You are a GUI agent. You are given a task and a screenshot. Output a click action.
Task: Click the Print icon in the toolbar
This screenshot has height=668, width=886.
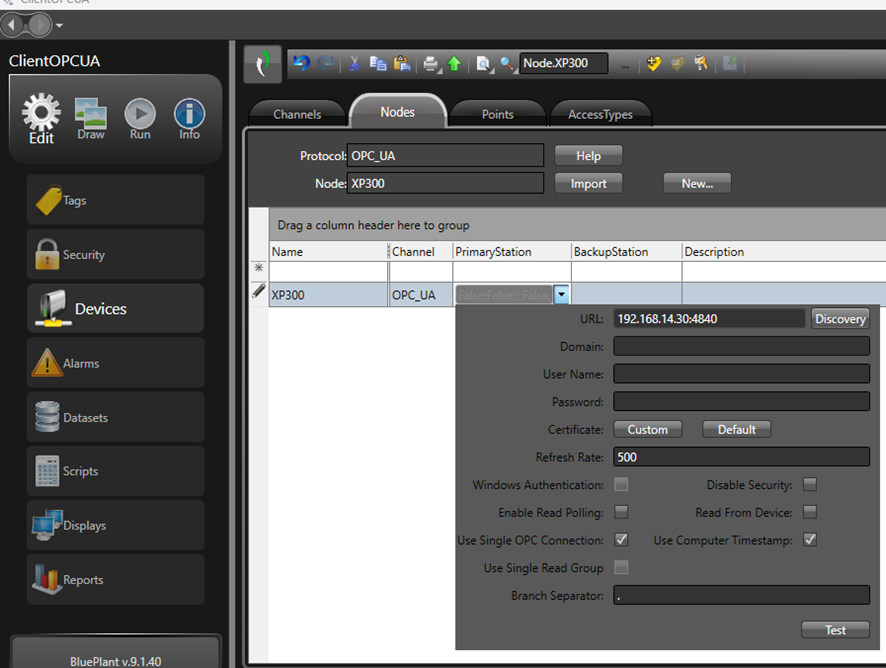tap(430, 64)
